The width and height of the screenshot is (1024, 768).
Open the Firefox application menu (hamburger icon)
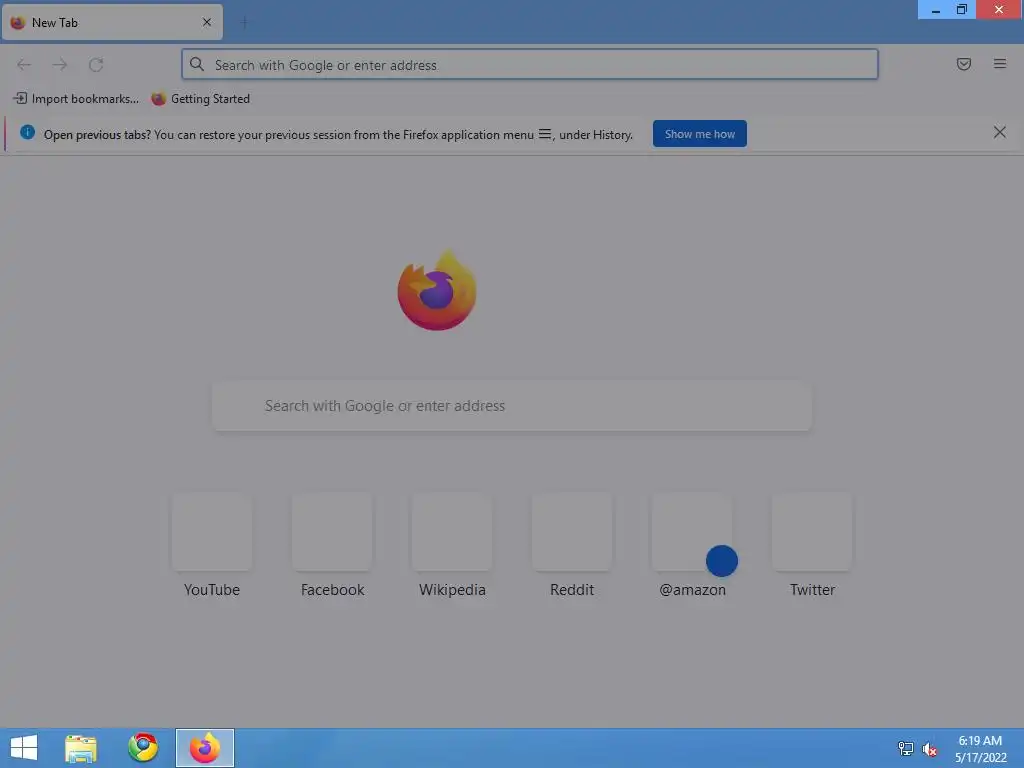click(x=999, y=64)
